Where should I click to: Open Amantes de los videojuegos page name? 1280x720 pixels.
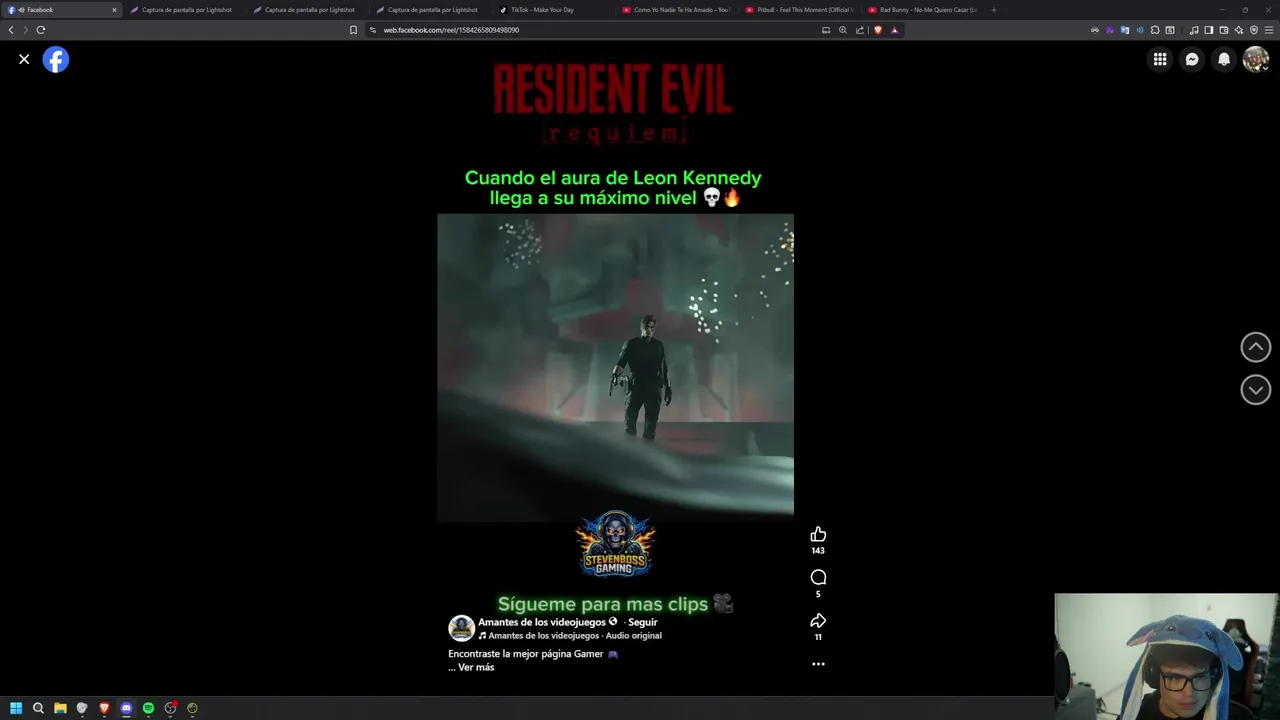541,622
